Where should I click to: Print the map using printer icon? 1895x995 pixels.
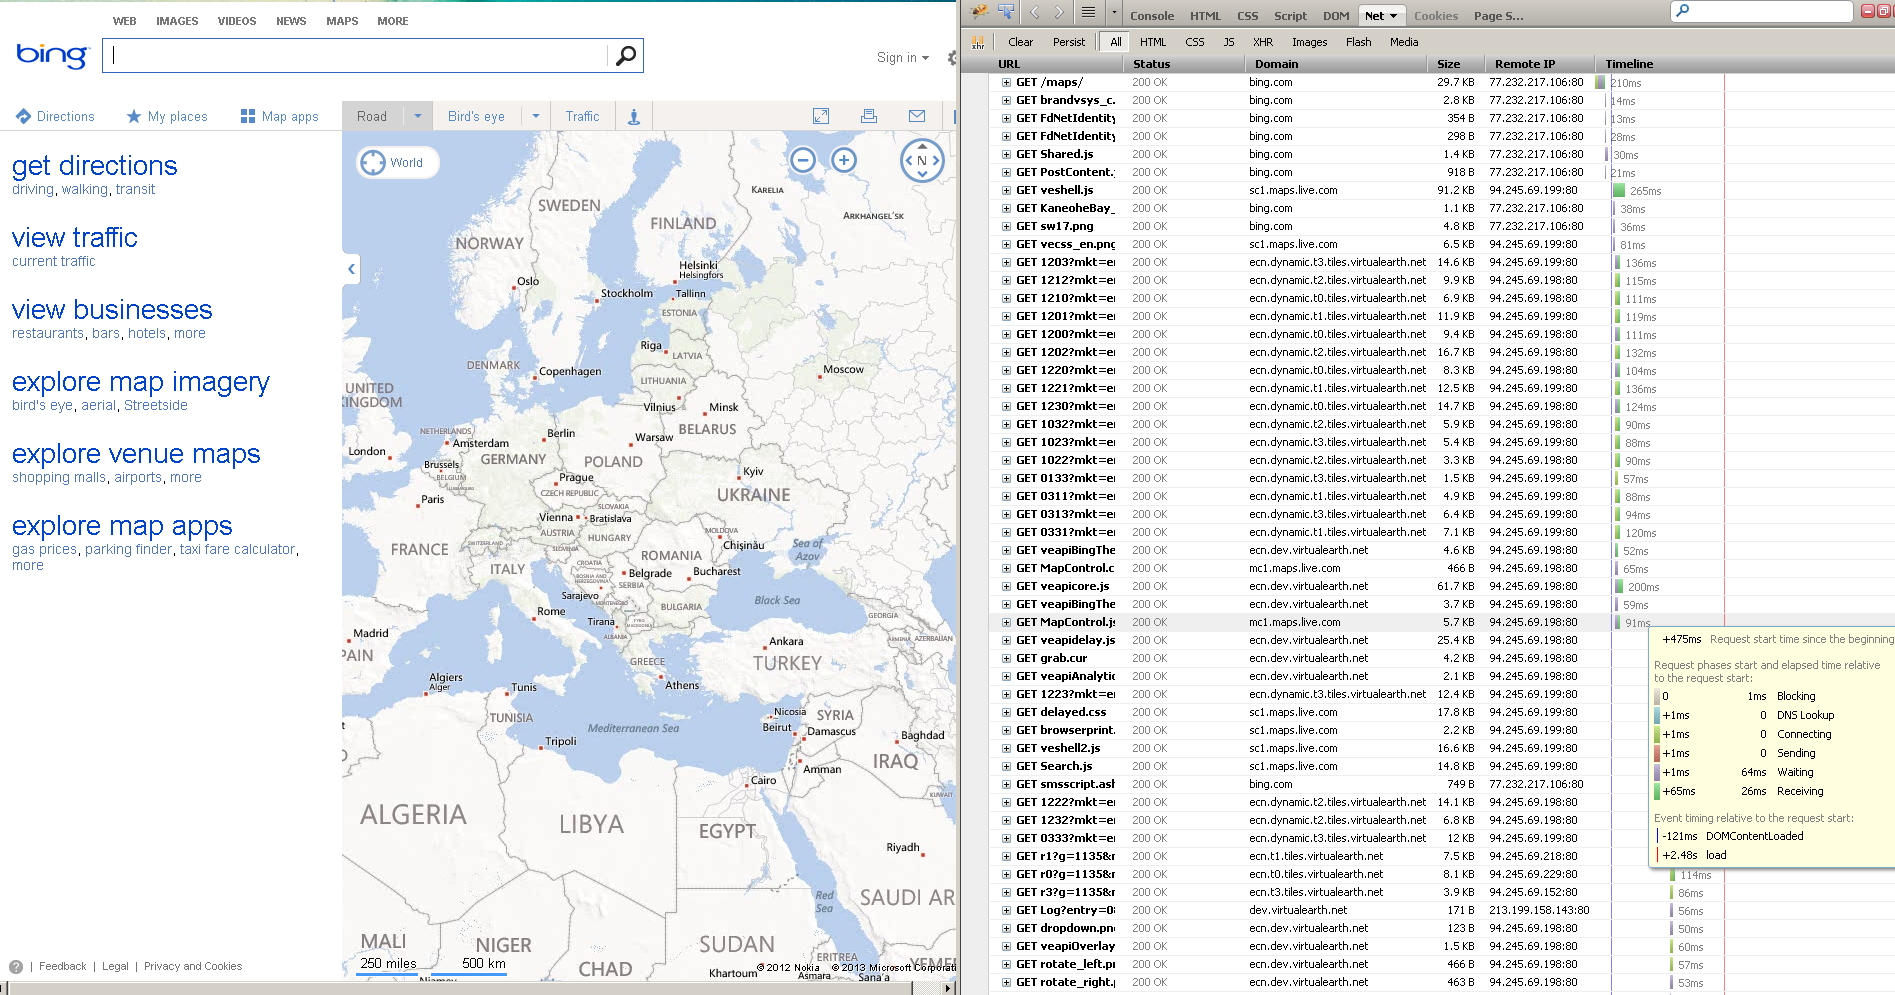pyautogui.click(x=869, y=116)
